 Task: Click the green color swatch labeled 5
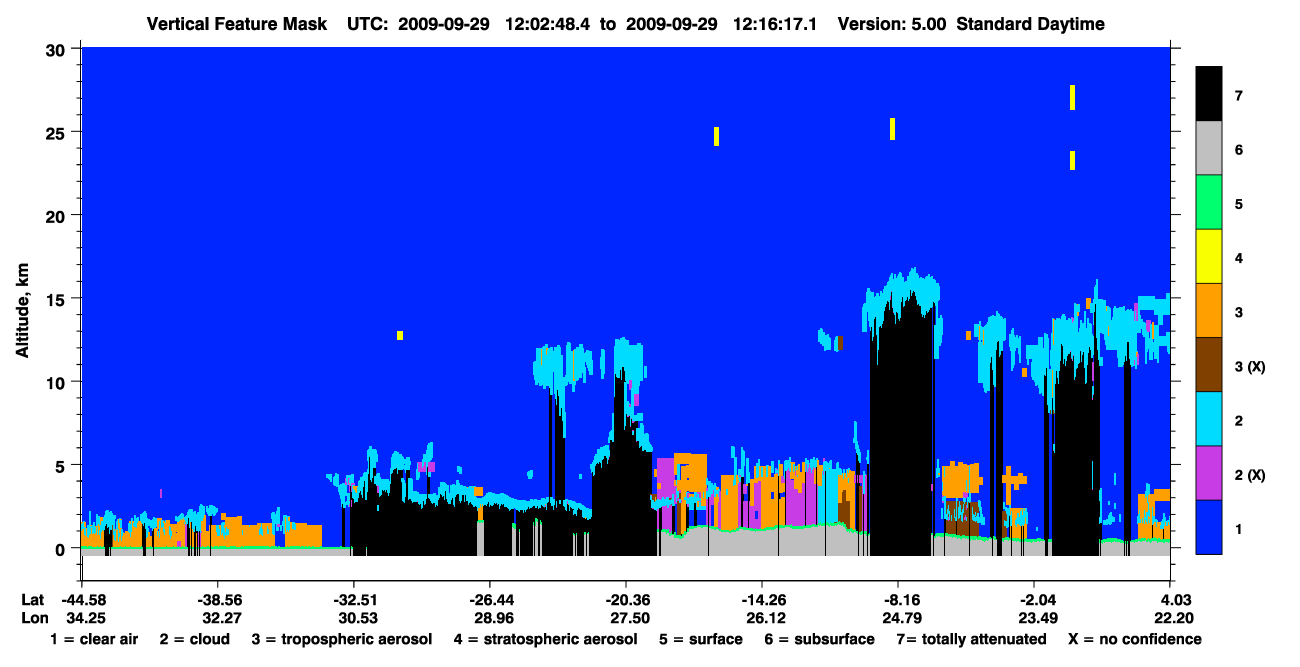tap(1209, 203)
